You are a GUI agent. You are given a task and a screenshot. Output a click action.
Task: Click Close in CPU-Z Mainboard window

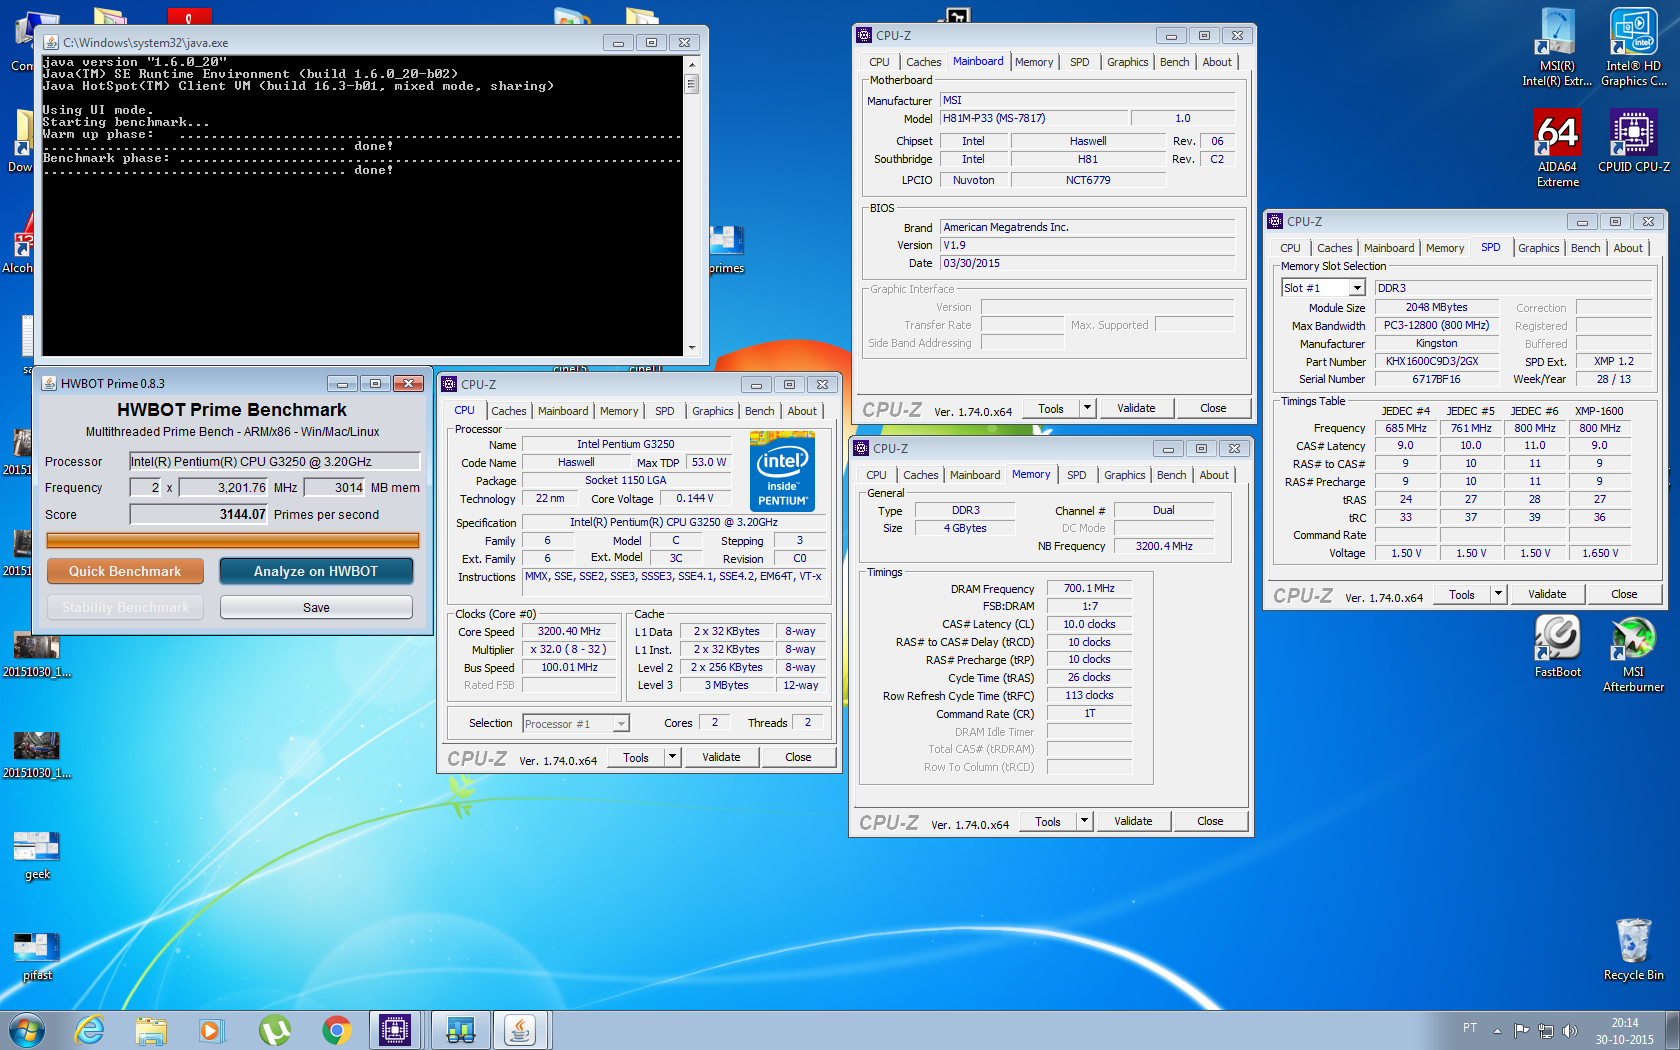(1213, 408)
